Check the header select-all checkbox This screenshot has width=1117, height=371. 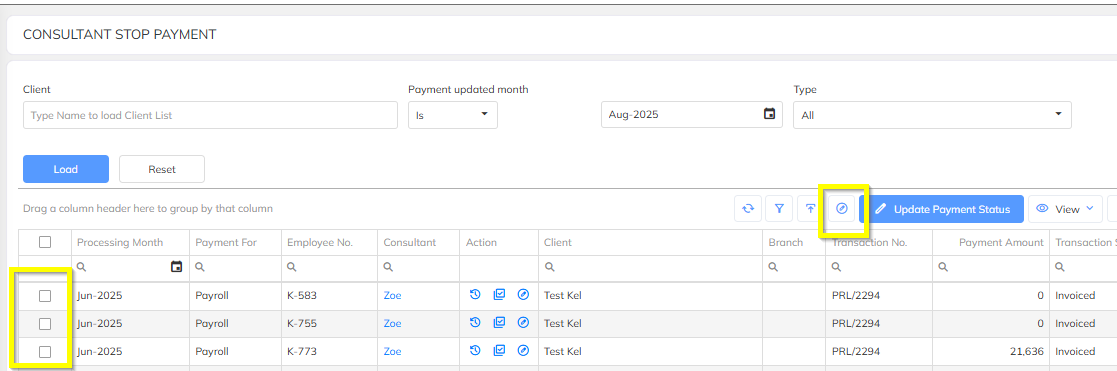coord(45,242)
